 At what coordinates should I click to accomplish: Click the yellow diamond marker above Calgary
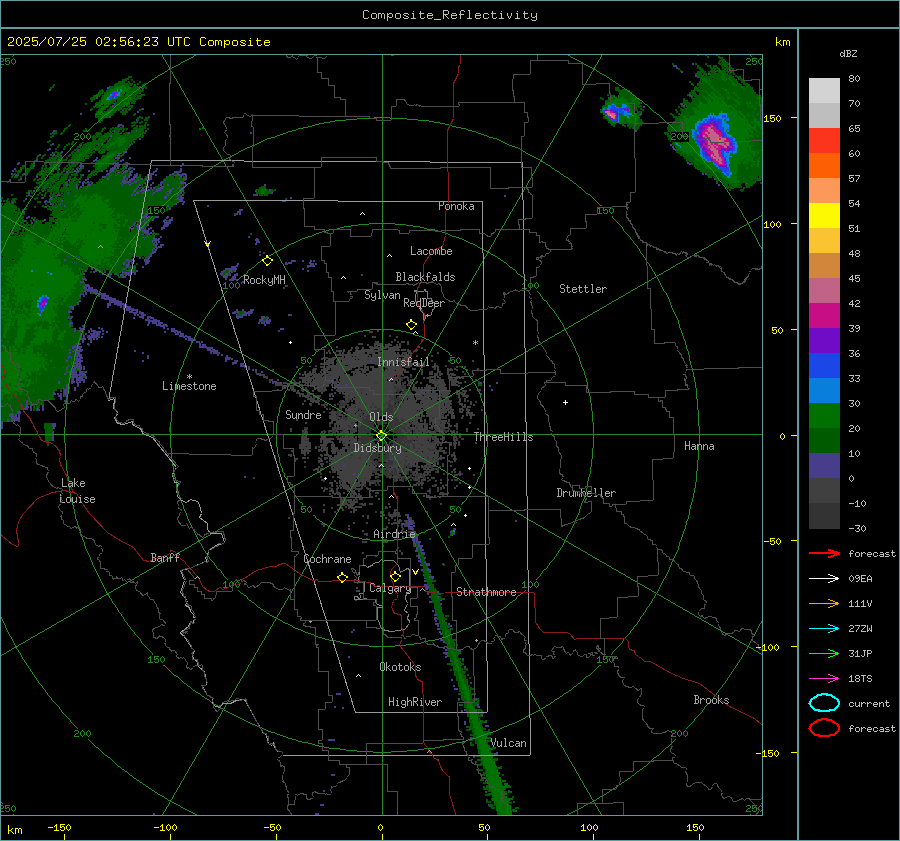pyautogui.click(x=395, y=576)
